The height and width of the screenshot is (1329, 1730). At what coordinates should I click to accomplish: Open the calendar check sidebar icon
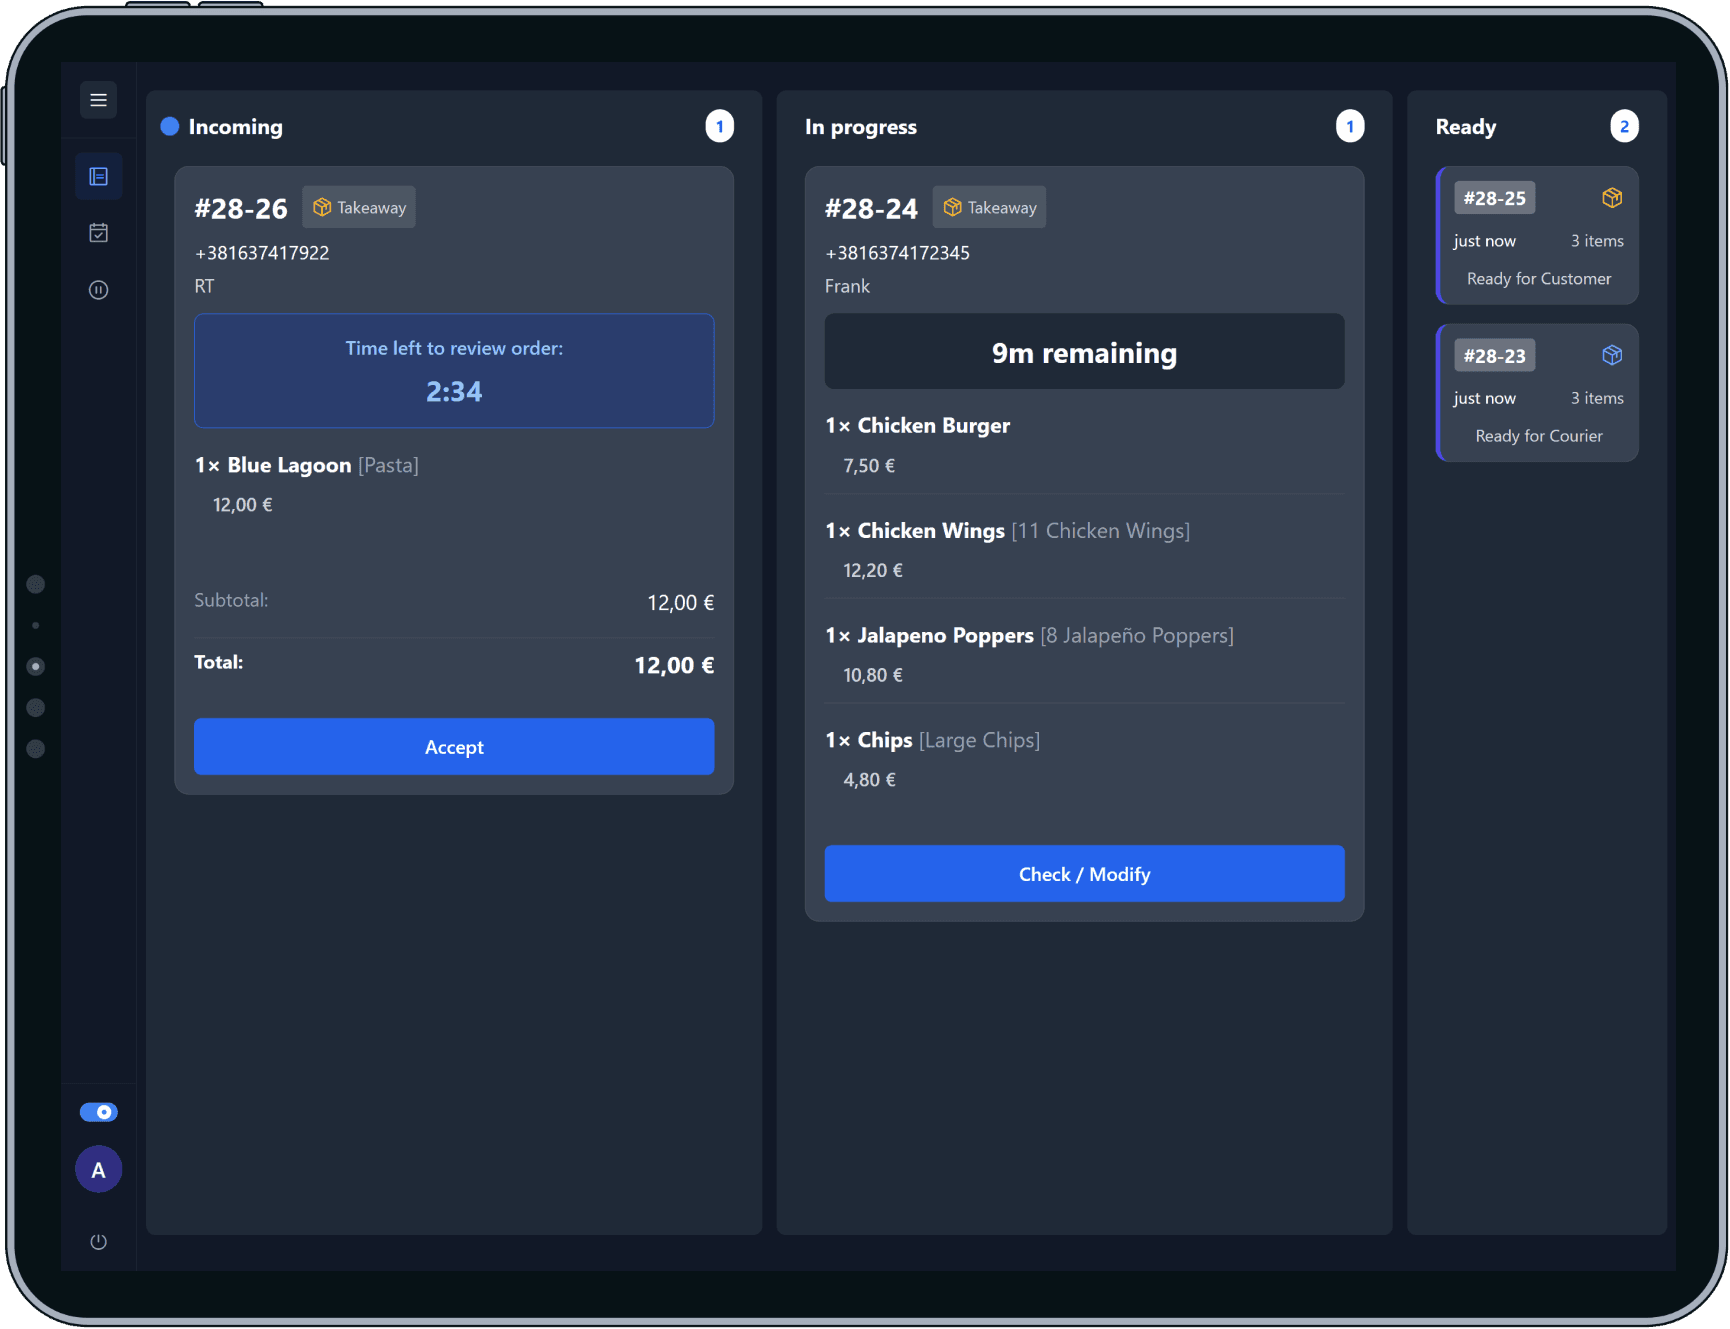[x=98, y=233]
